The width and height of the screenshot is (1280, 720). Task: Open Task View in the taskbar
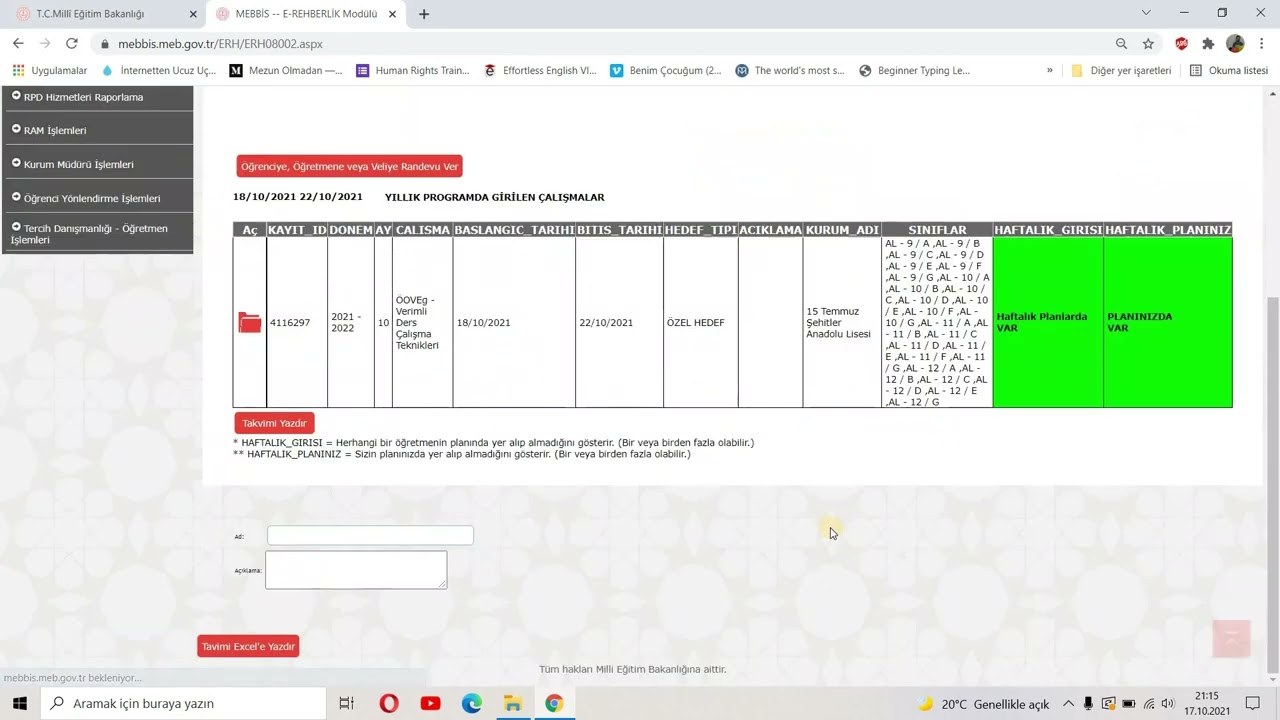tap(346, 703)
